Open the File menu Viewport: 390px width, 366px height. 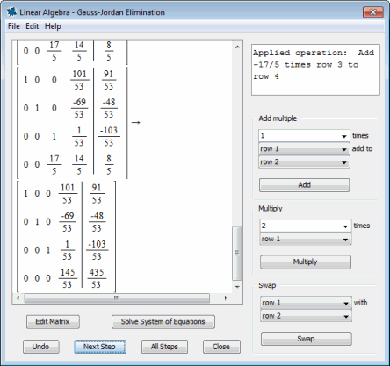coord(14,26)
